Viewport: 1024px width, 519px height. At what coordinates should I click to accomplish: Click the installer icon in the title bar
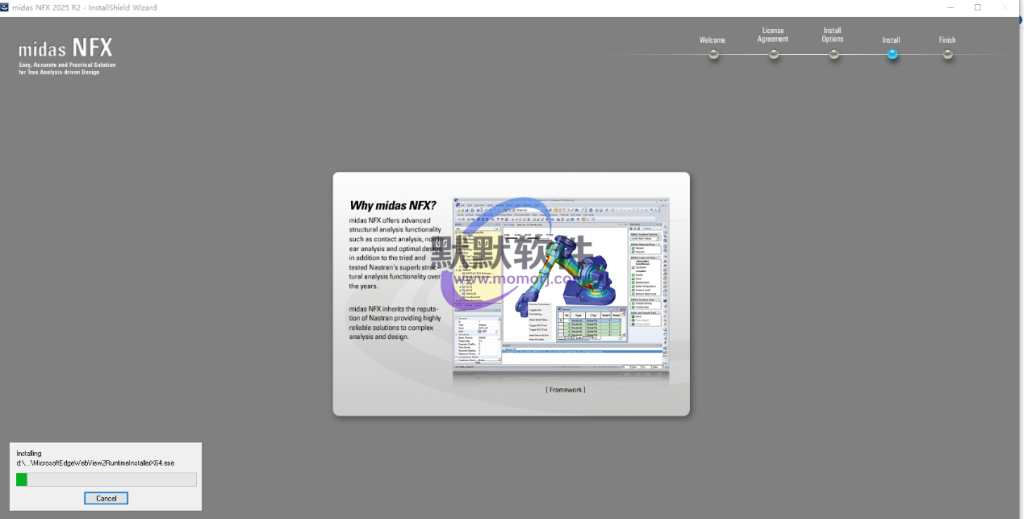coord(6,7)
